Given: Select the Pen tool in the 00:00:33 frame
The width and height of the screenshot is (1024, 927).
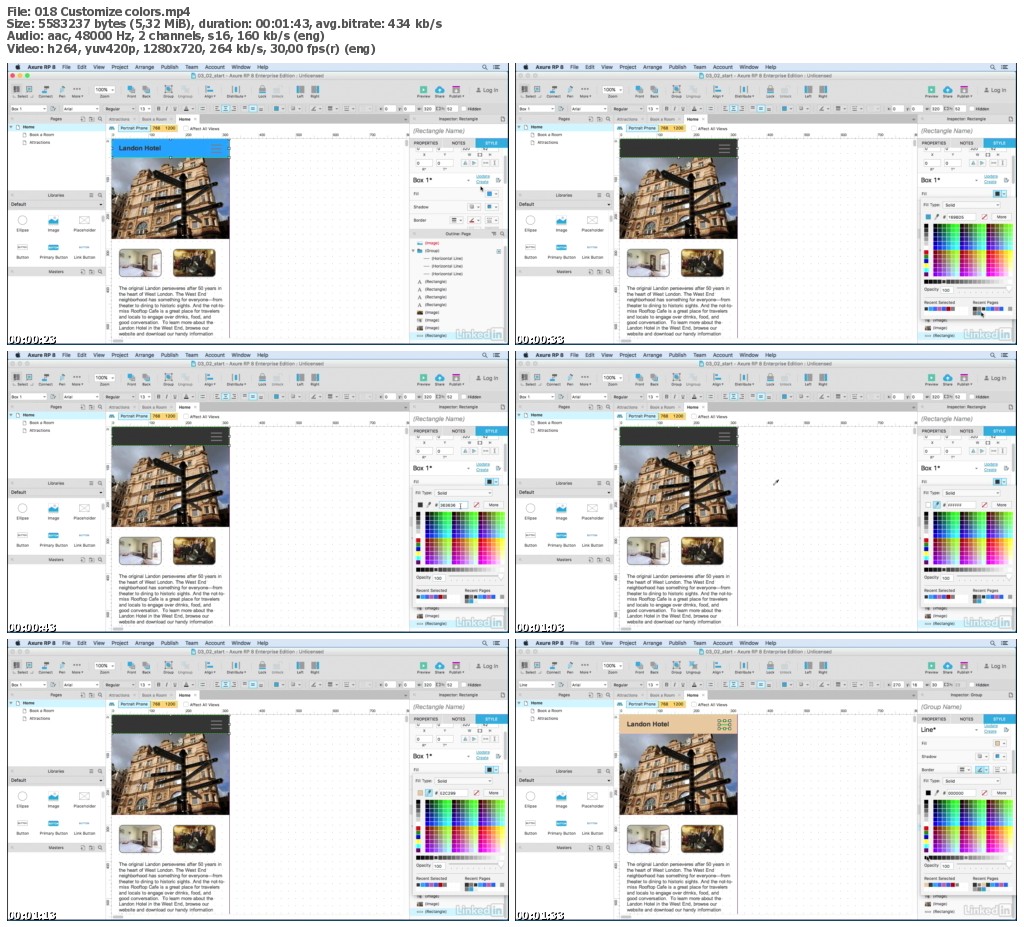Looking at the screenshot, I should point(570,90).
